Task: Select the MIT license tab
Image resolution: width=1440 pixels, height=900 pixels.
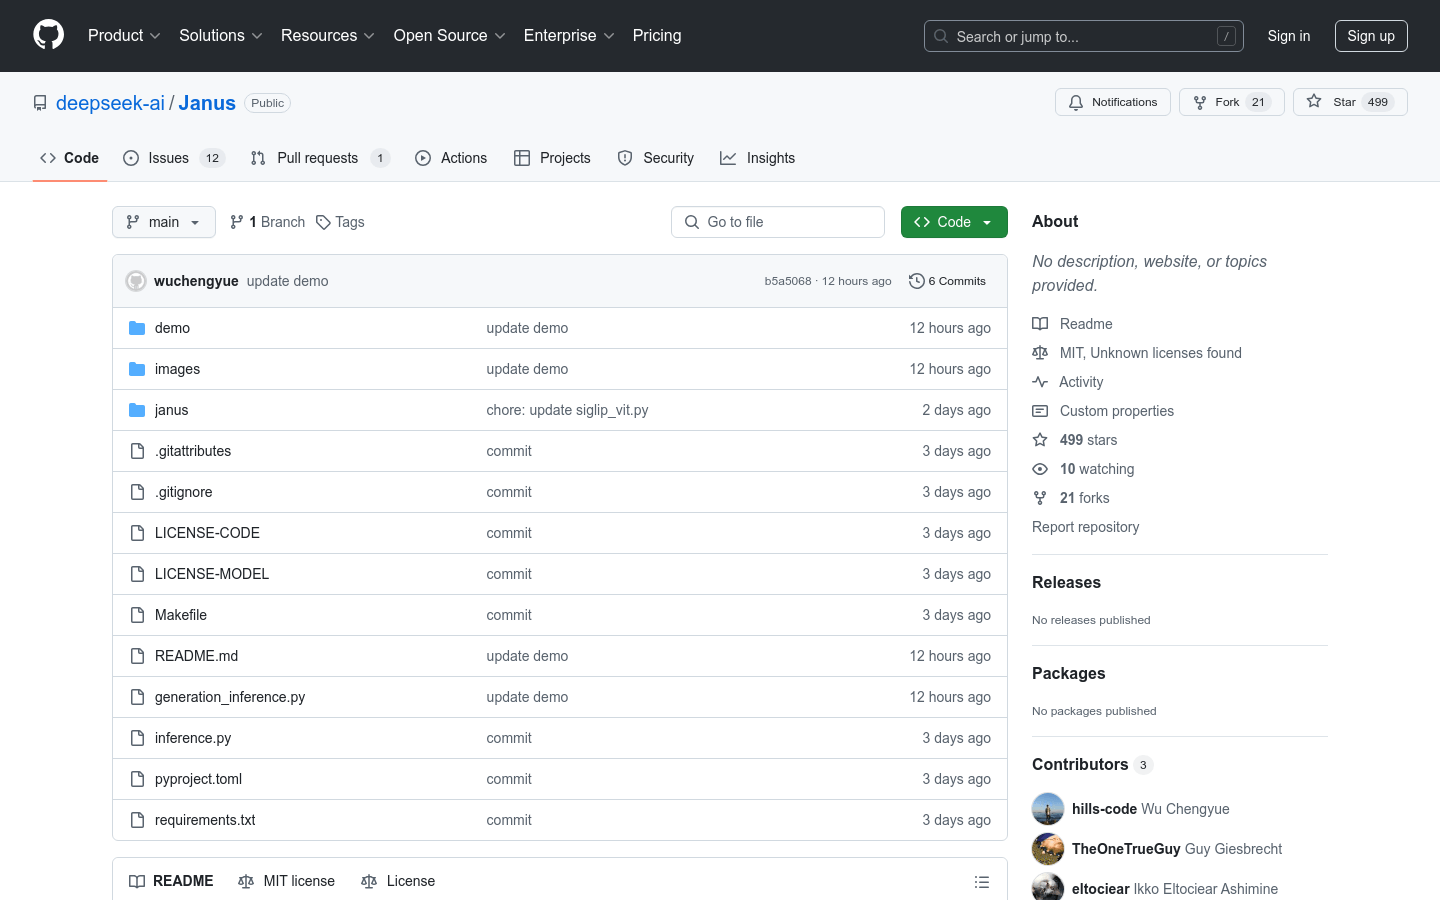Action: pos(287,881)
